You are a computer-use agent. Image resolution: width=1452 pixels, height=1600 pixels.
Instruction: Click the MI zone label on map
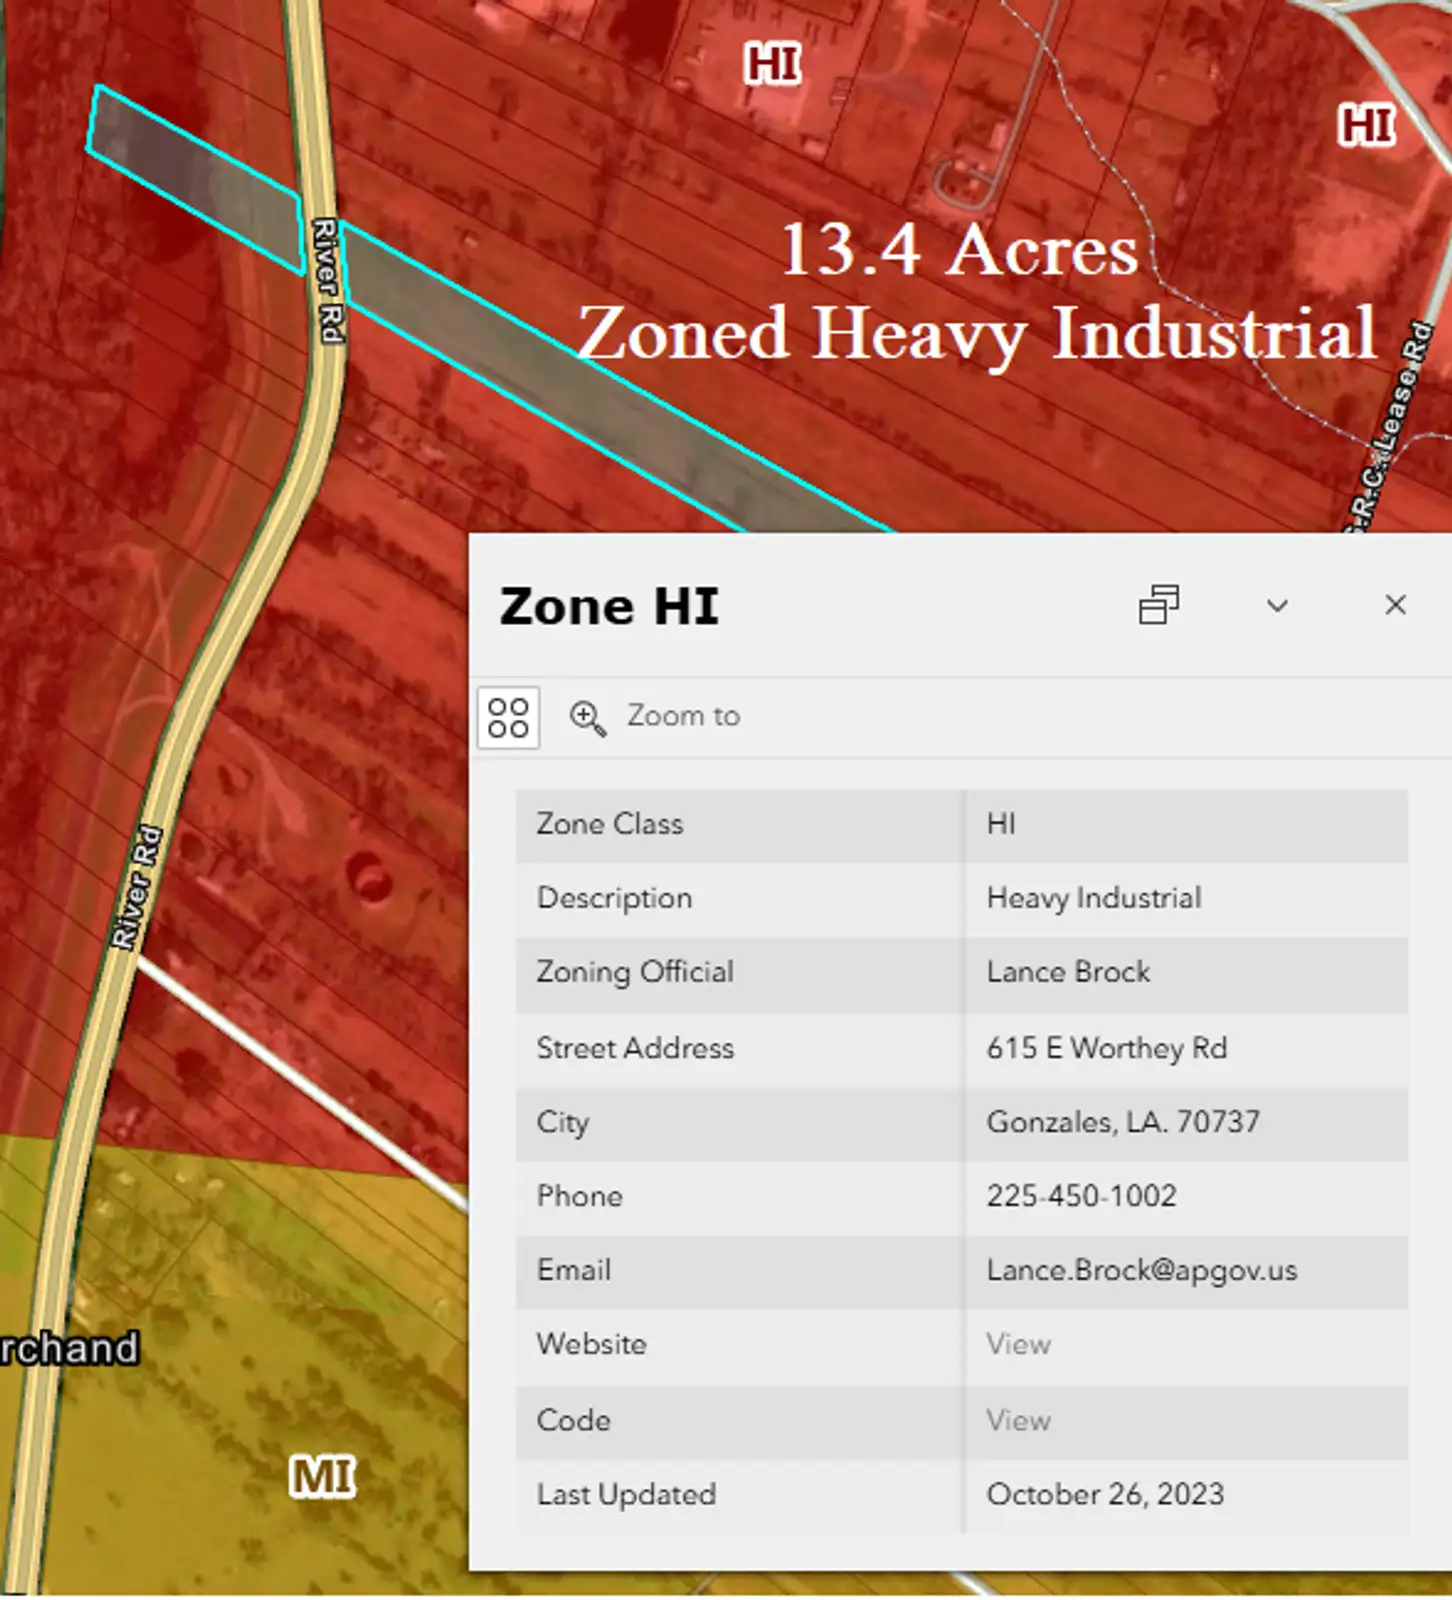click(322, 1477)
